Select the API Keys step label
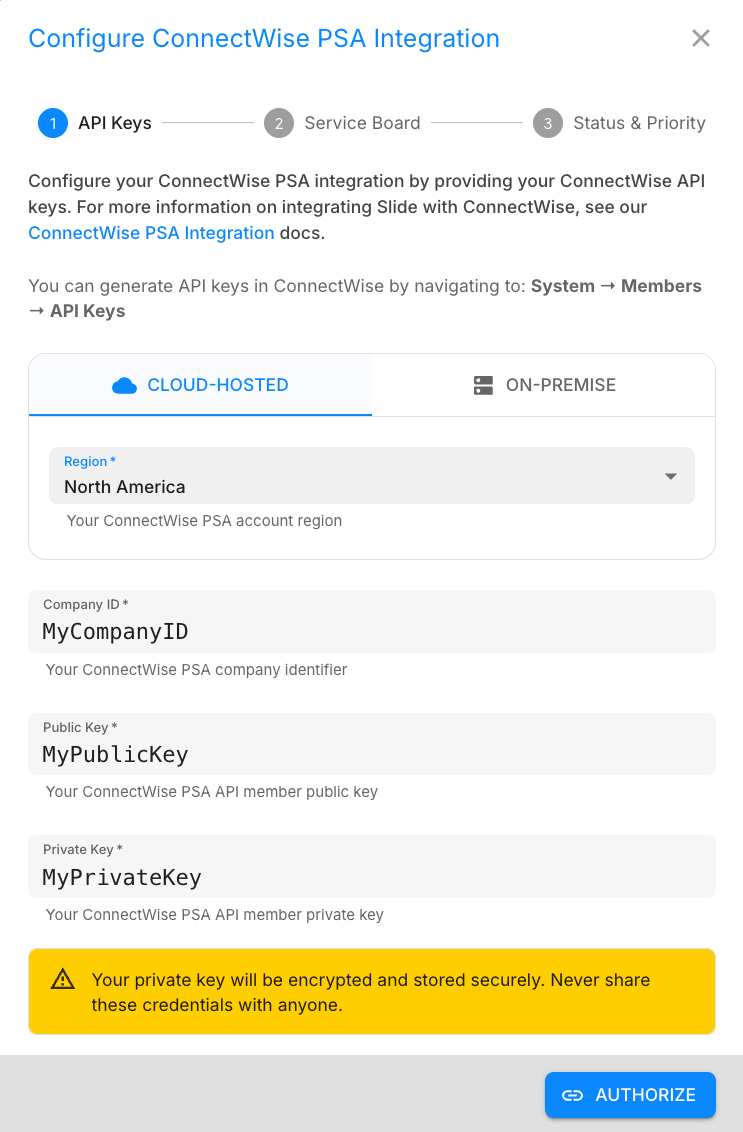 (x=115, y=123)
